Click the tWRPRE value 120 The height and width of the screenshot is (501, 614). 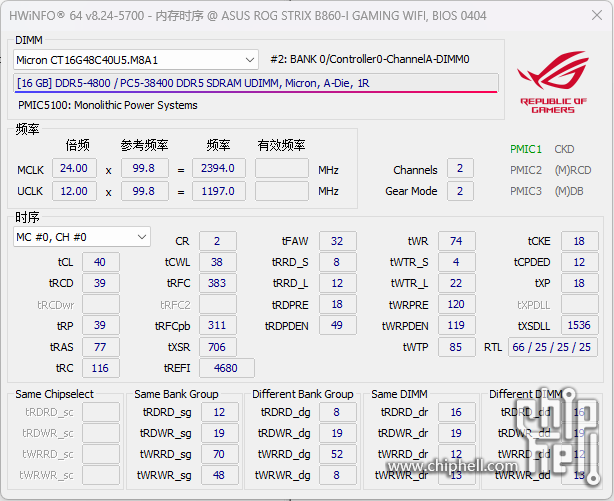[457, 304]
